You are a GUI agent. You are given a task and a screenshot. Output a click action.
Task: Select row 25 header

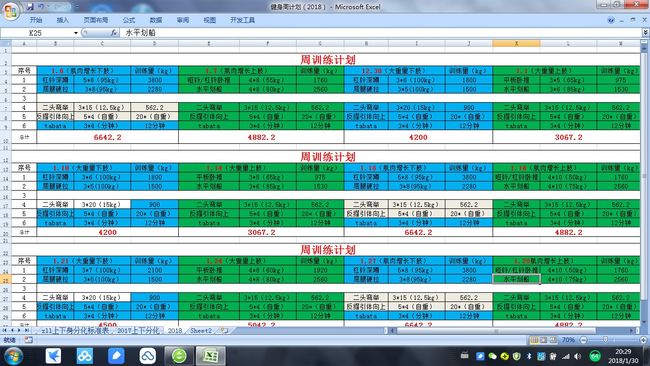click(5, 279)
